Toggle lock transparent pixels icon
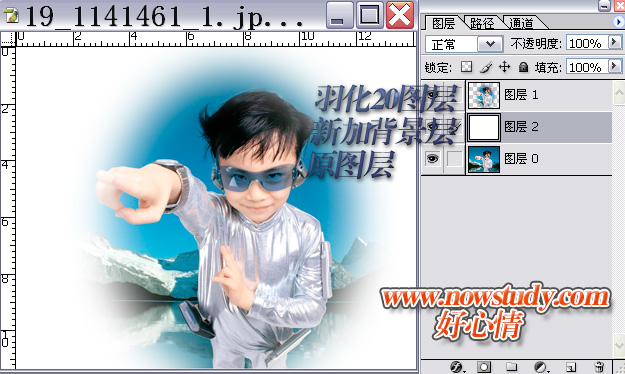Image resolution: width=625 pixels, height=374 pixels. 466,67
